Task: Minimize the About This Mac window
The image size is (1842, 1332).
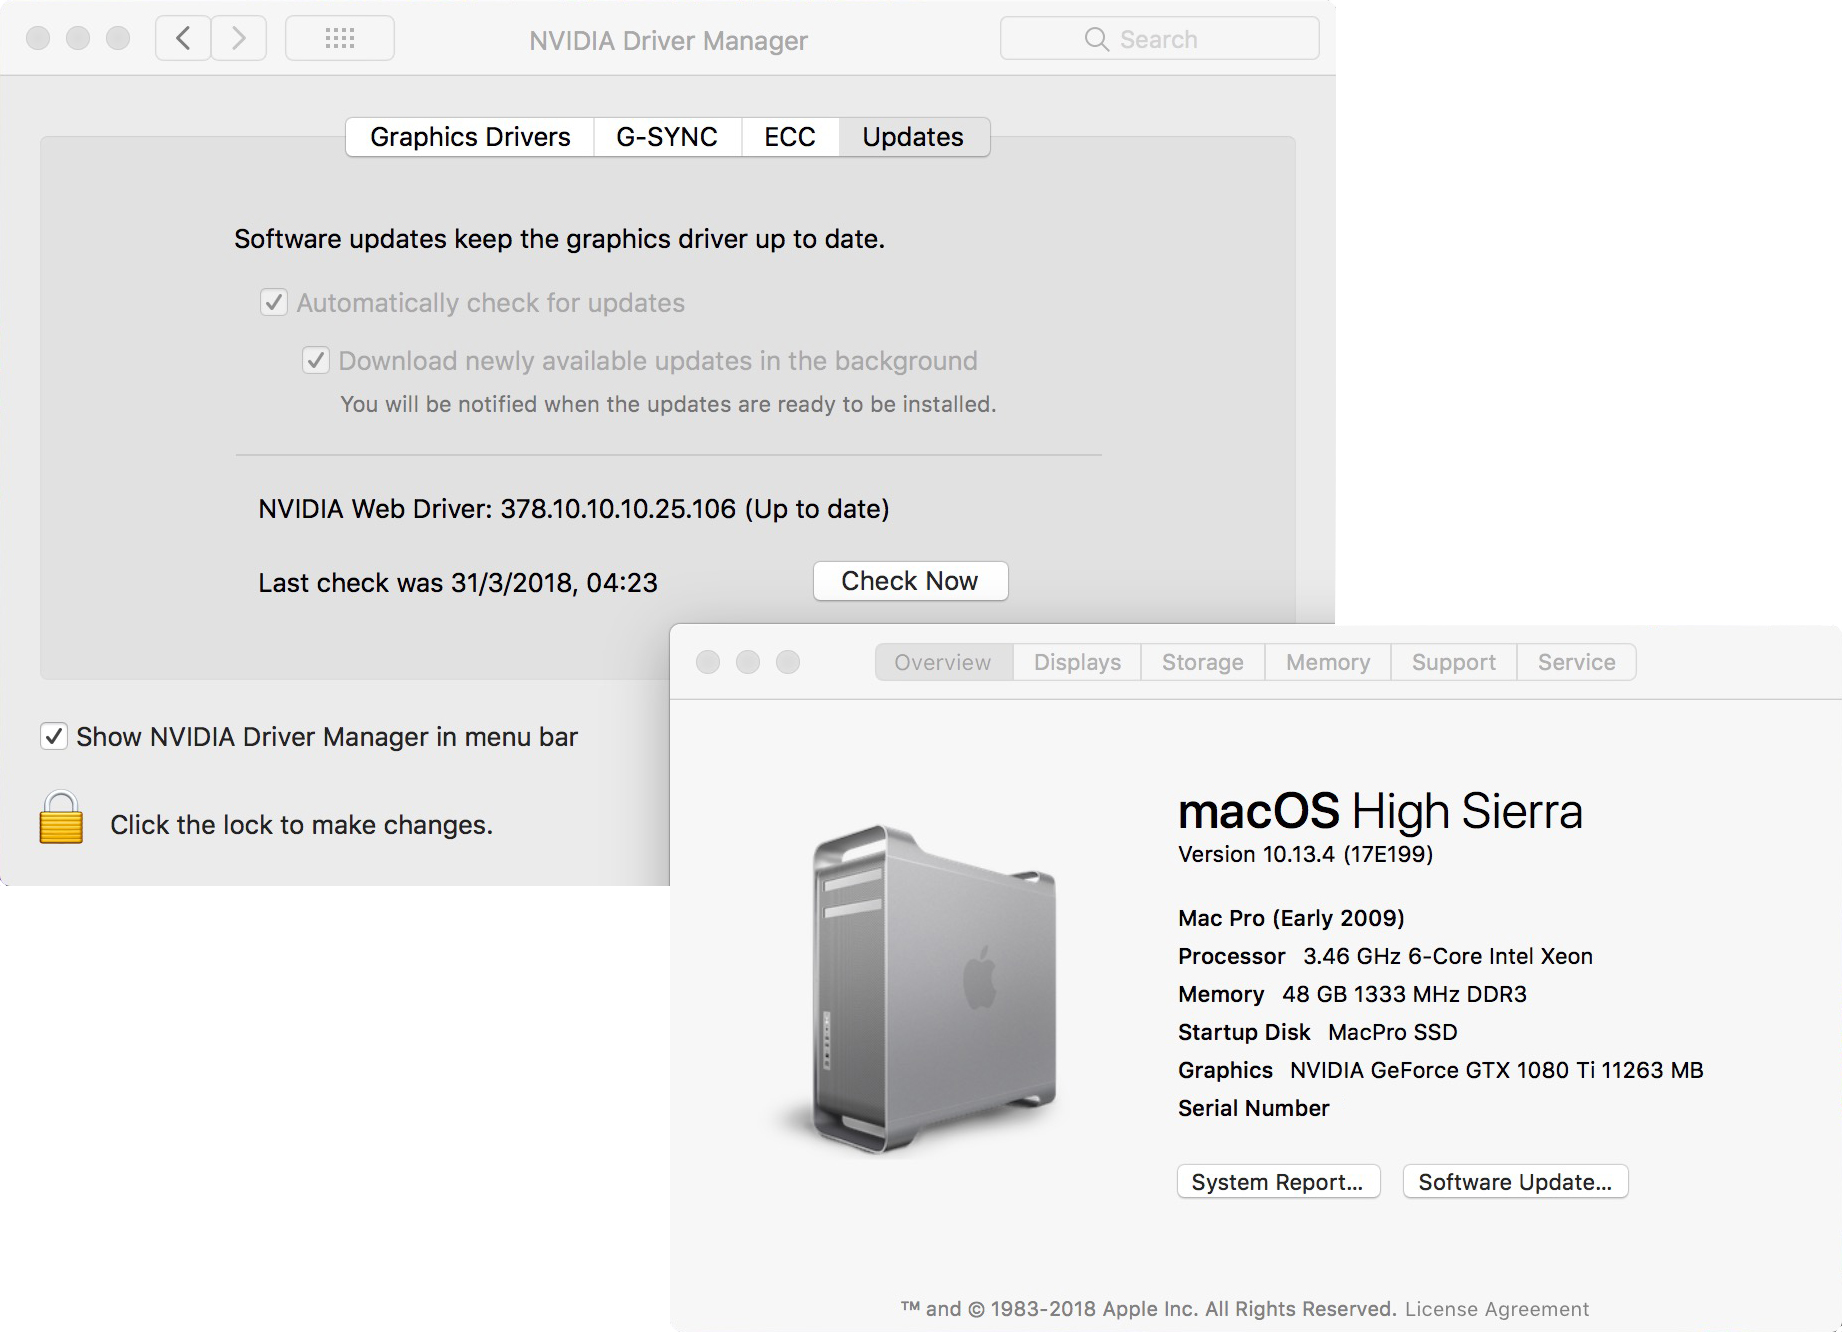Action: click(x=748, y=662)
